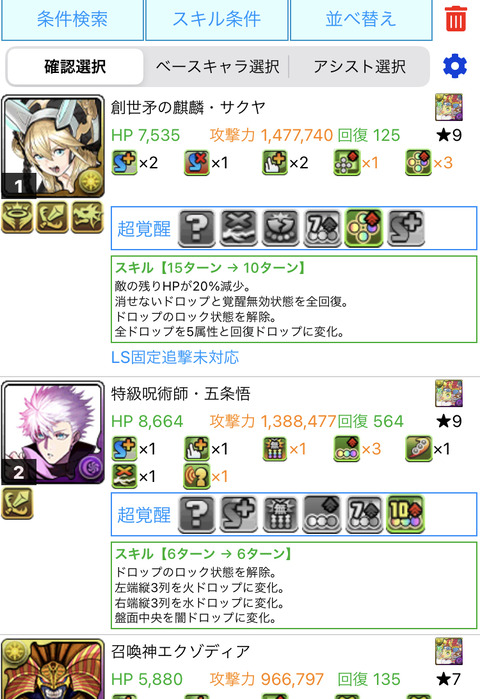This screenshot has width=480, height=699.
Task: Open the 召喚神エクゾディア monster portrait
Action: coord(53,669)
